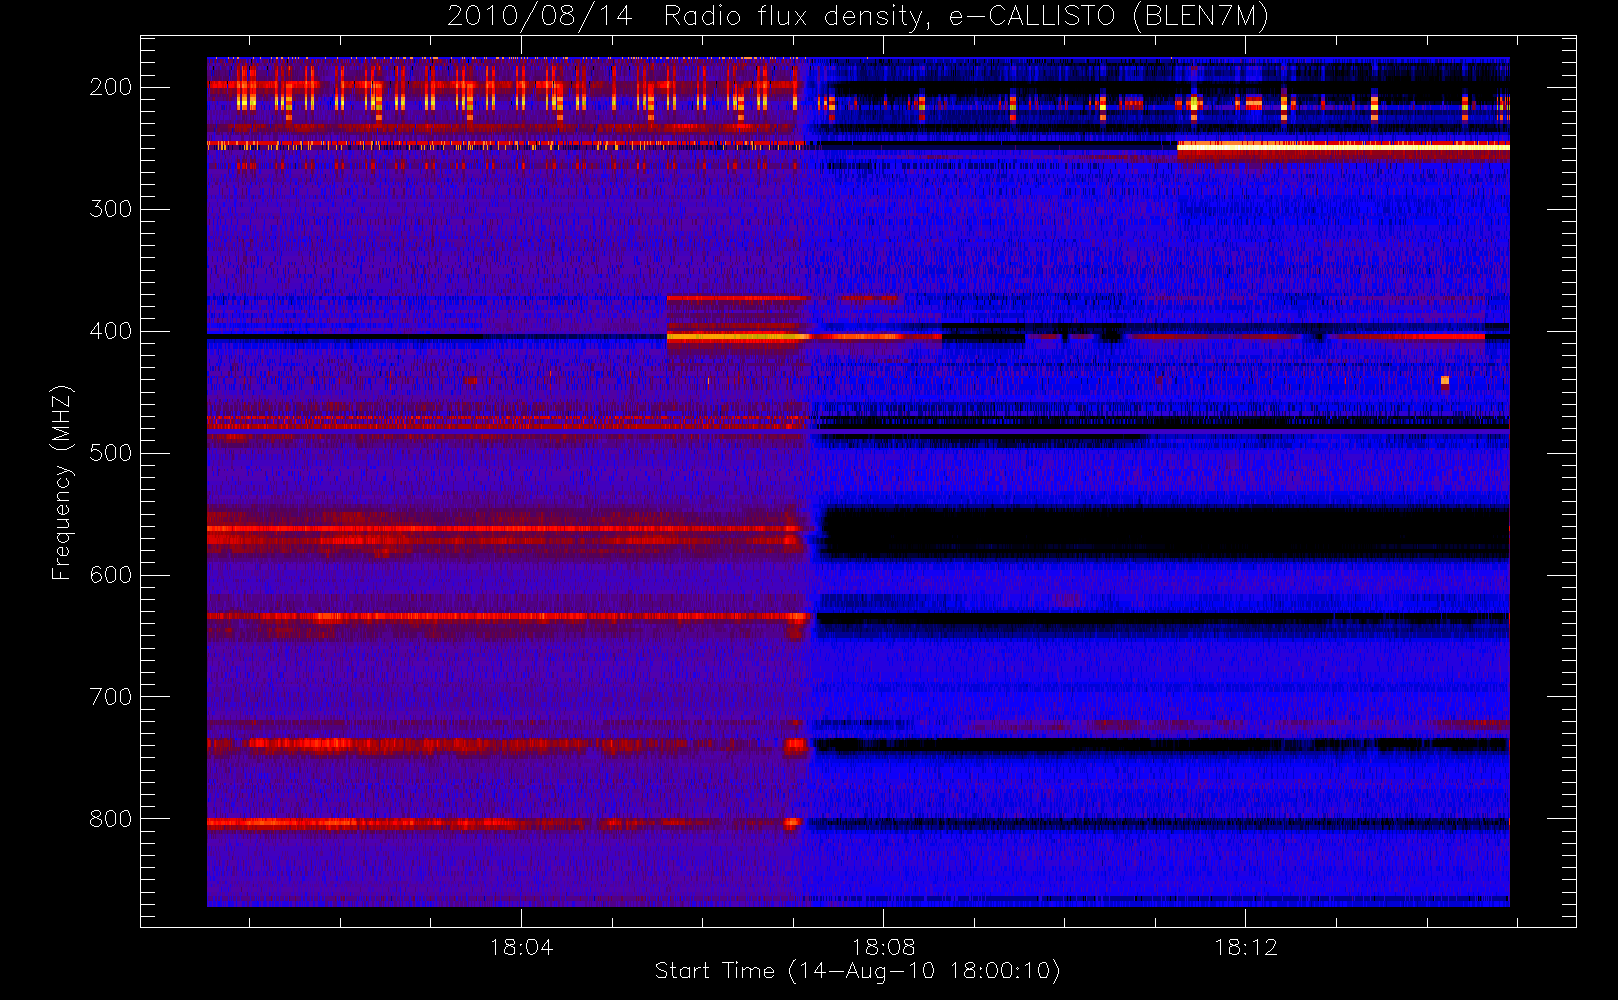Click the 800 frequency tick label
Image resolution: width=1618 pixels, height=1000 pixels.
tap(110, 819)
